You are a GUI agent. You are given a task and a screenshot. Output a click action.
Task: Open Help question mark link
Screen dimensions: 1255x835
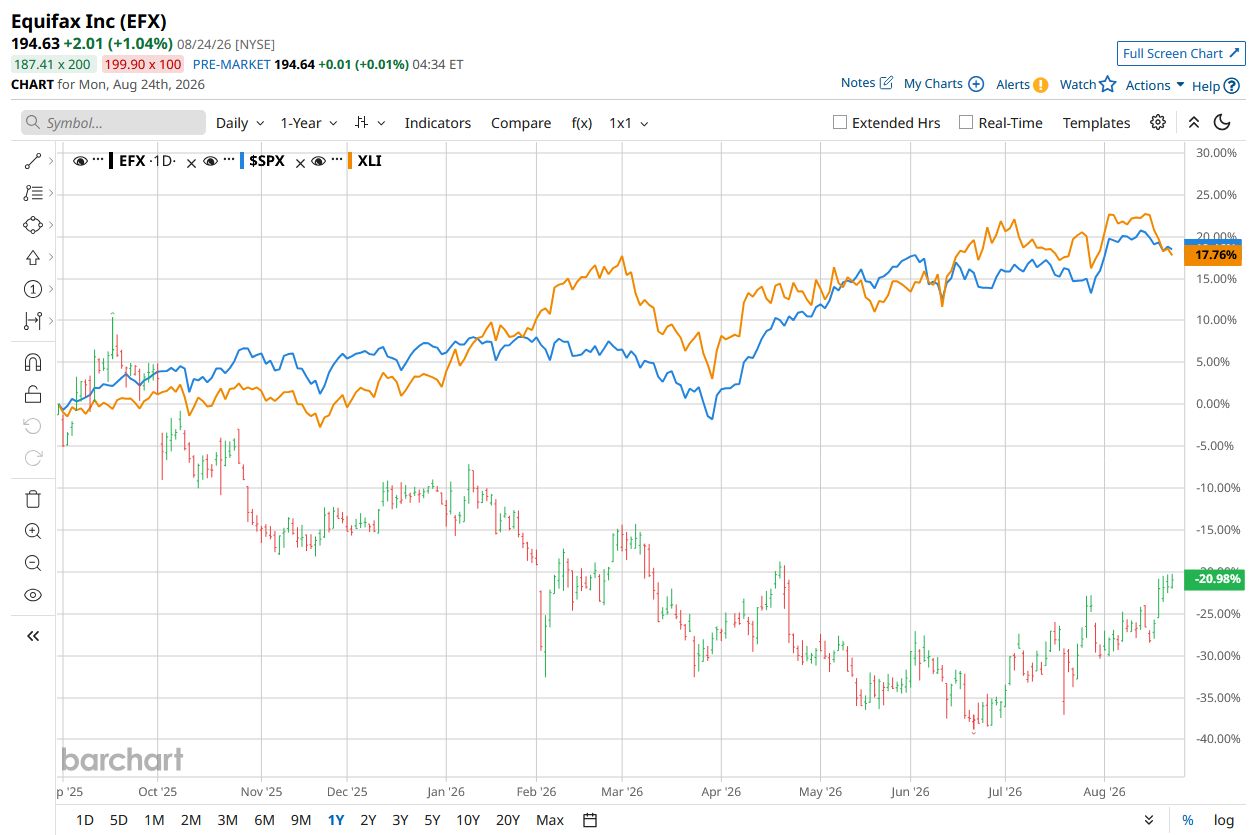[x=1215, y=86]
